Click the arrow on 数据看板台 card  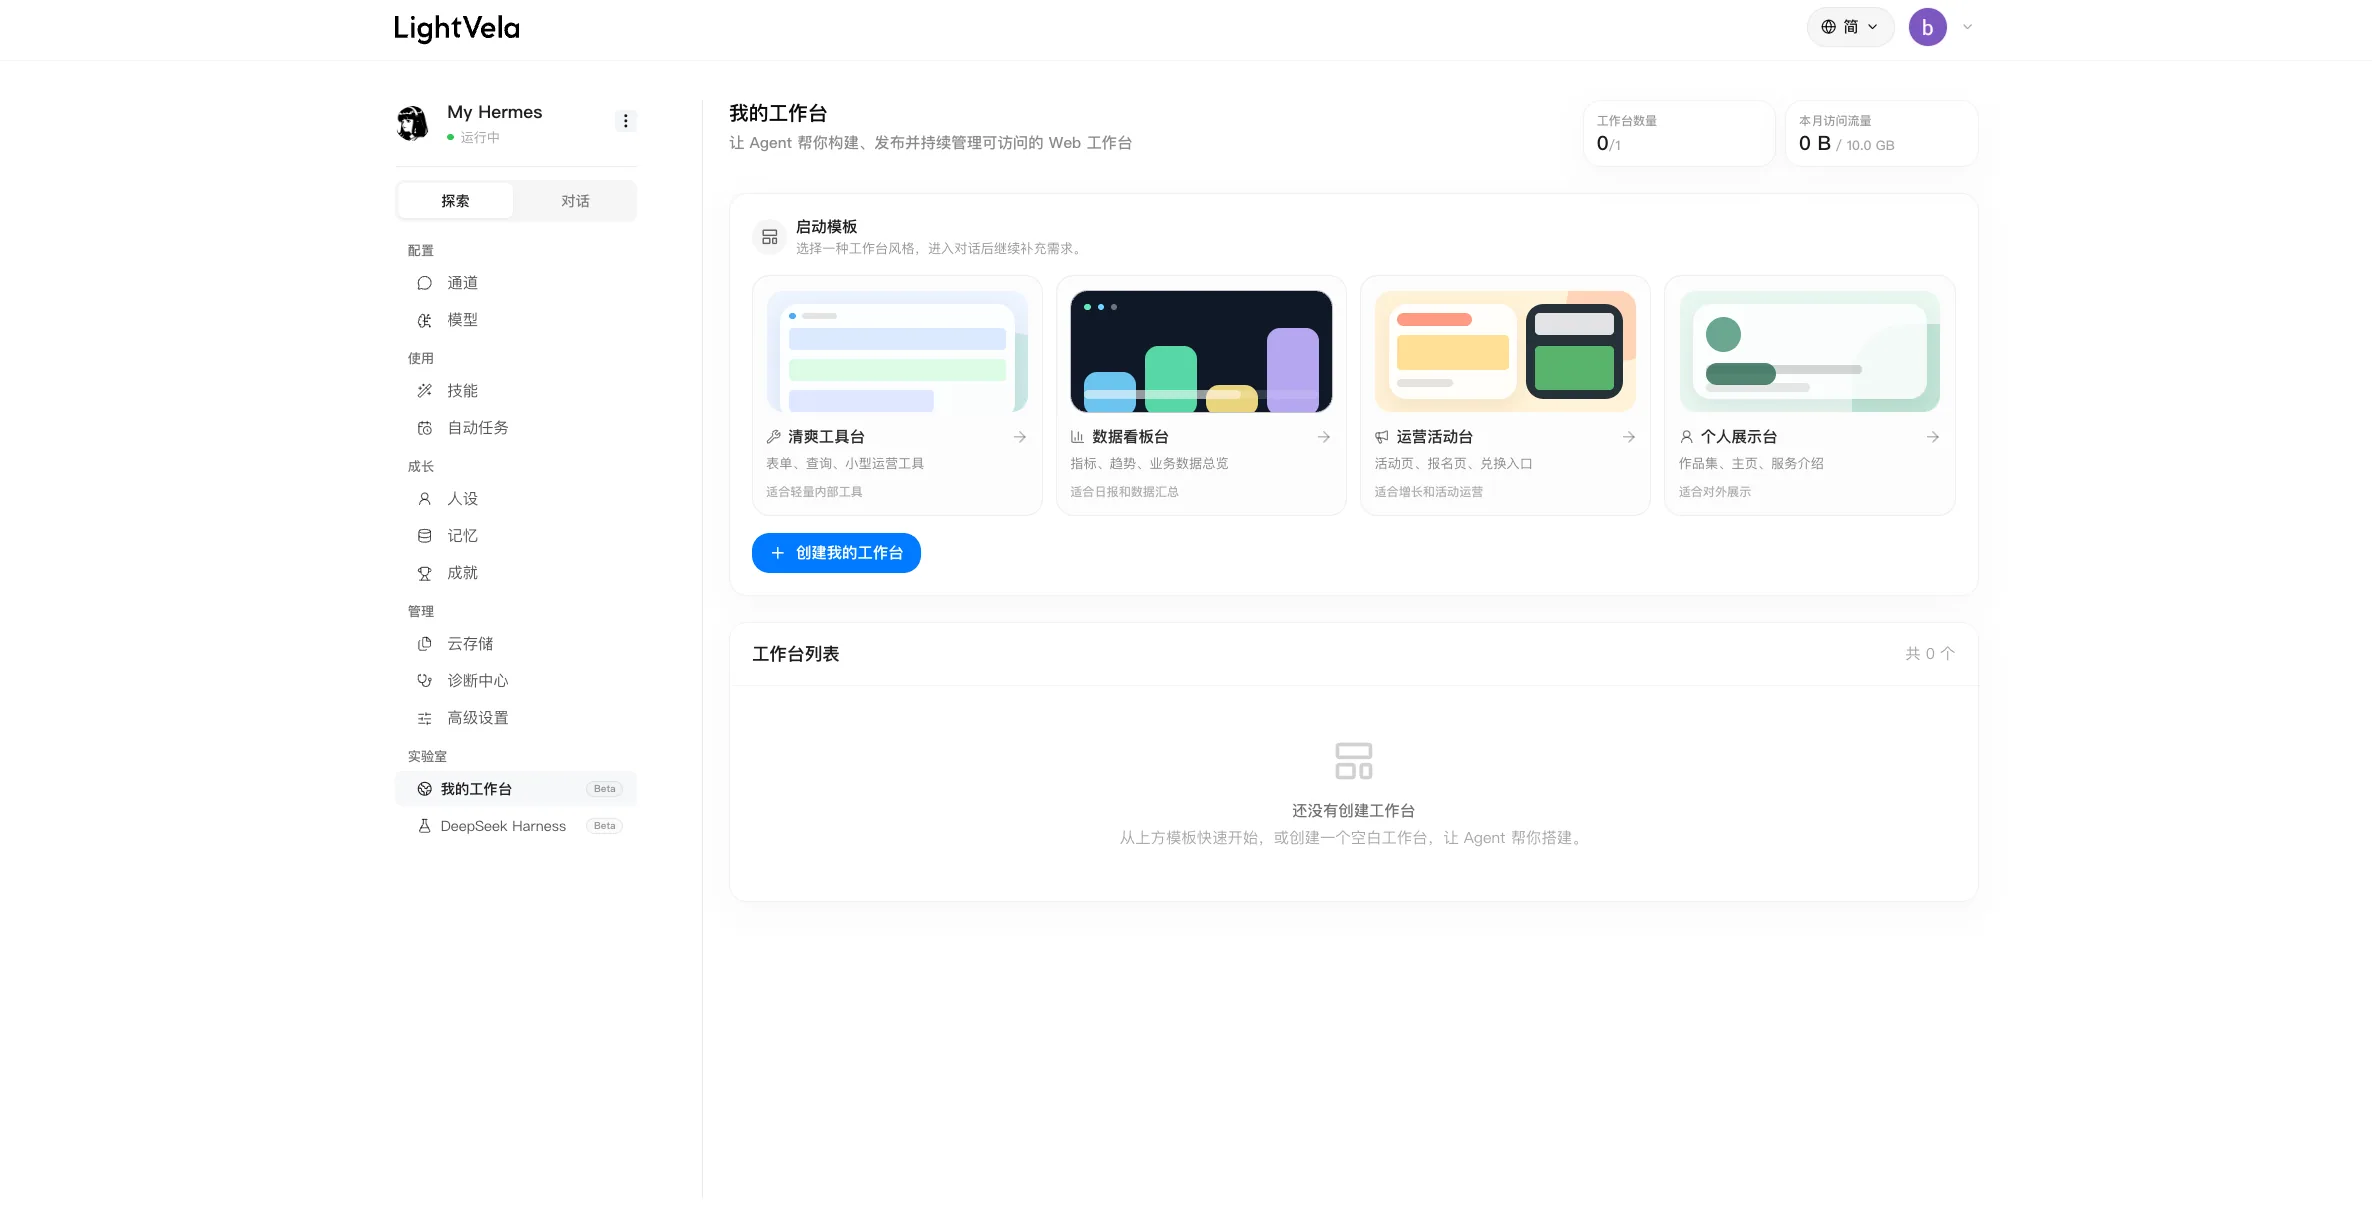(1323, 437)
